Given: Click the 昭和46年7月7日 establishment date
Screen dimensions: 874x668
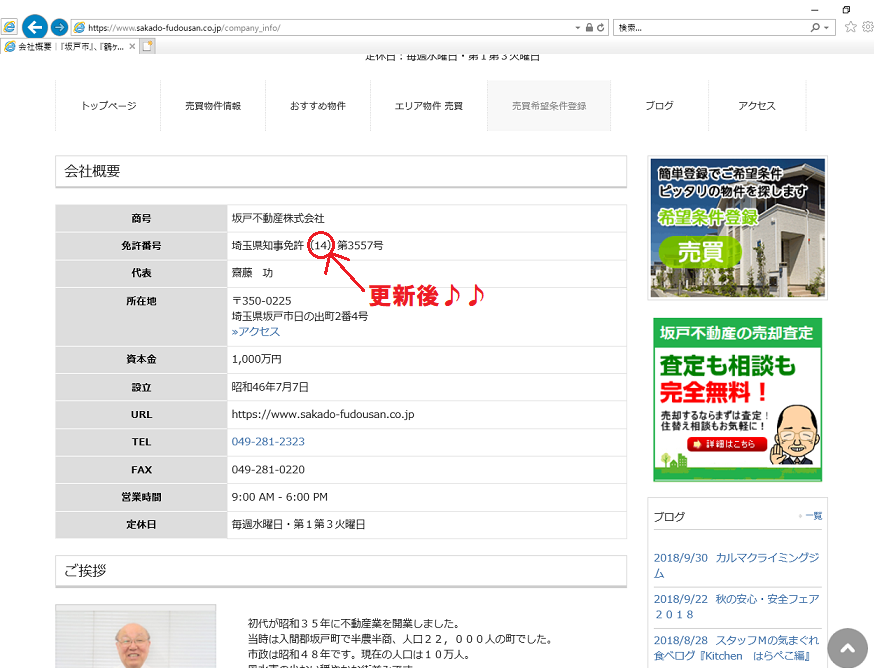Looking at the screenshot, I should [270, 387].
